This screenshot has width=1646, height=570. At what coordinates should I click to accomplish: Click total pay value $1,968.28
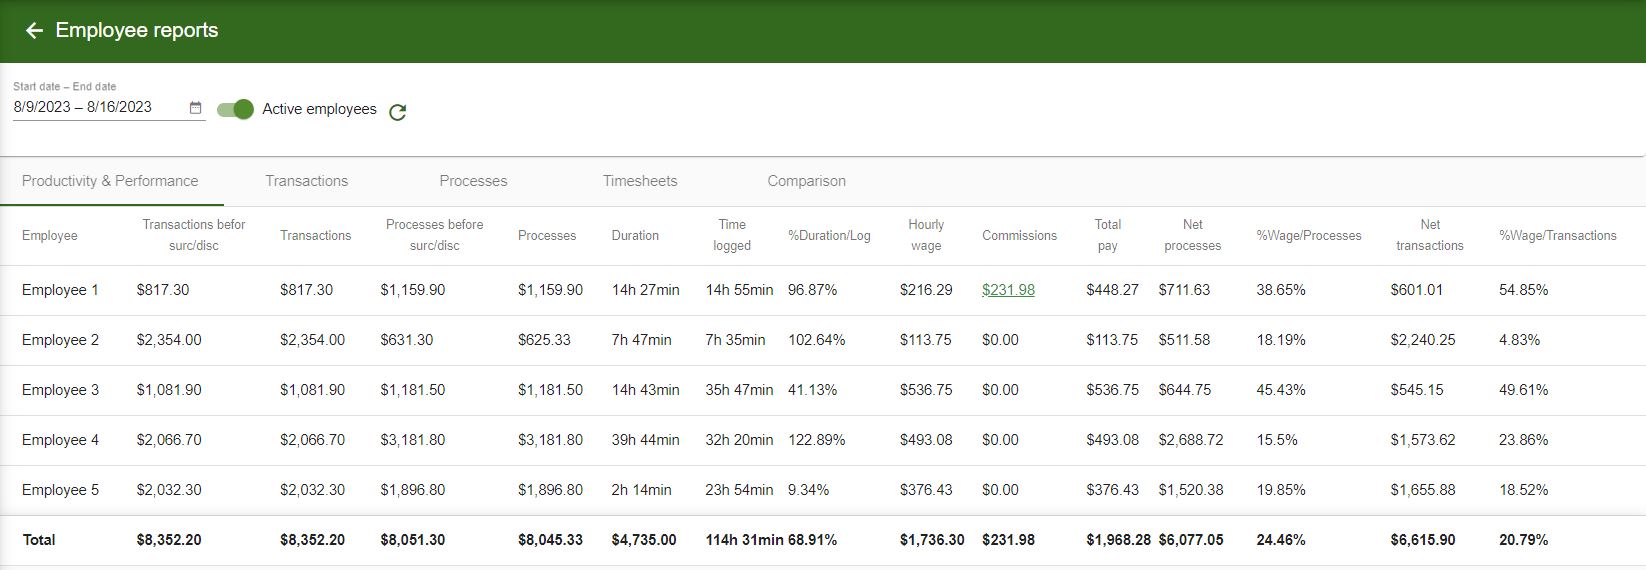[1118, 540]
